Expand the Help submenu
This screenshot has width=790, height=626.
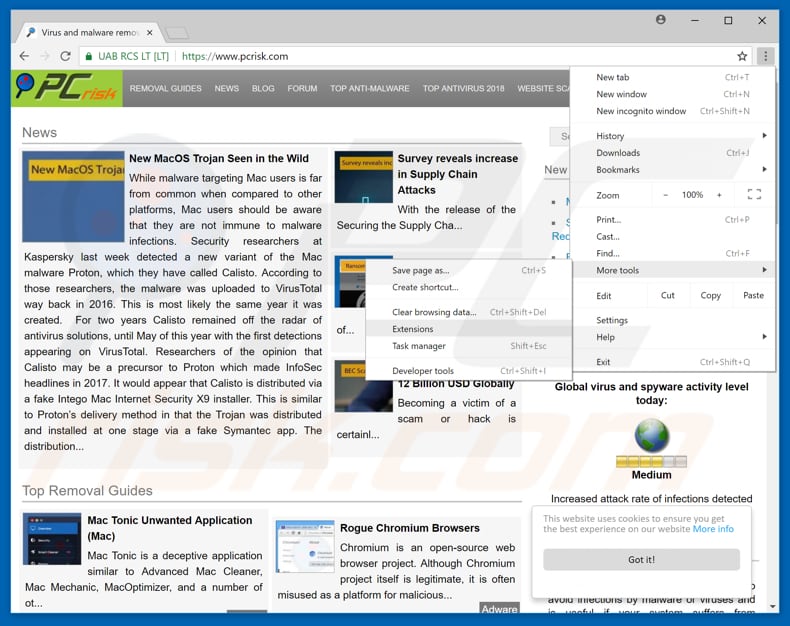pos(673,337)
